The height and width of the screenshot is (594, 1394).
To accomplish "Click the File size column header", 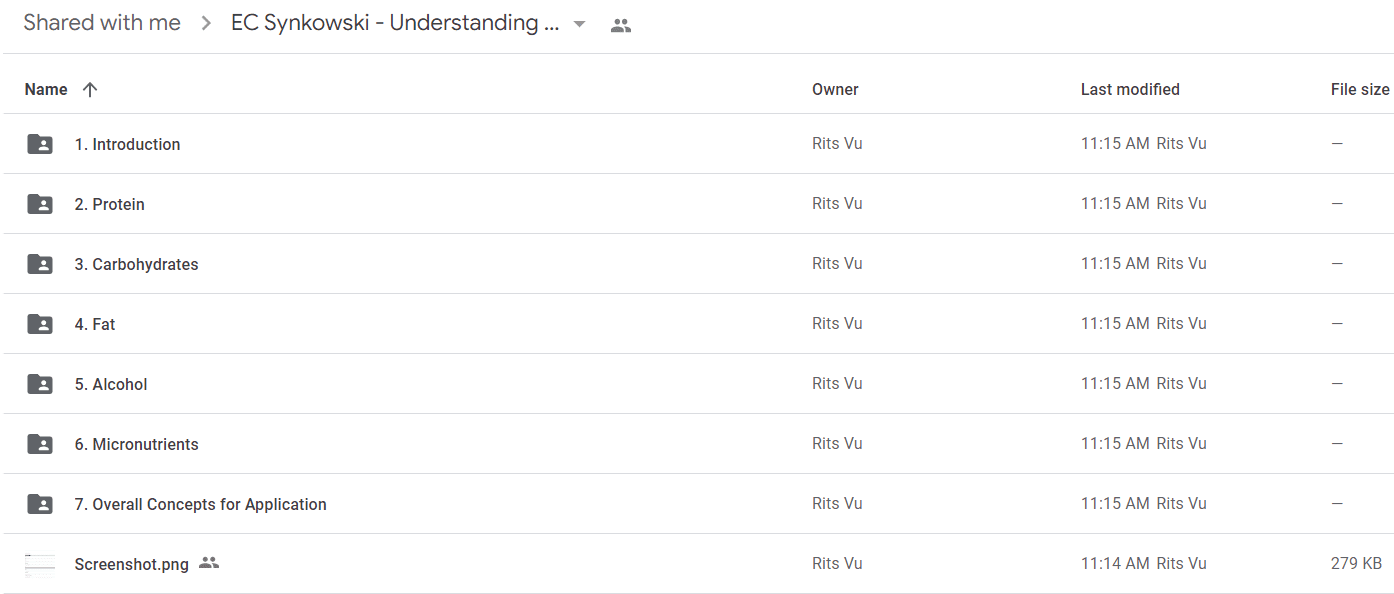I will (1360, 89).
